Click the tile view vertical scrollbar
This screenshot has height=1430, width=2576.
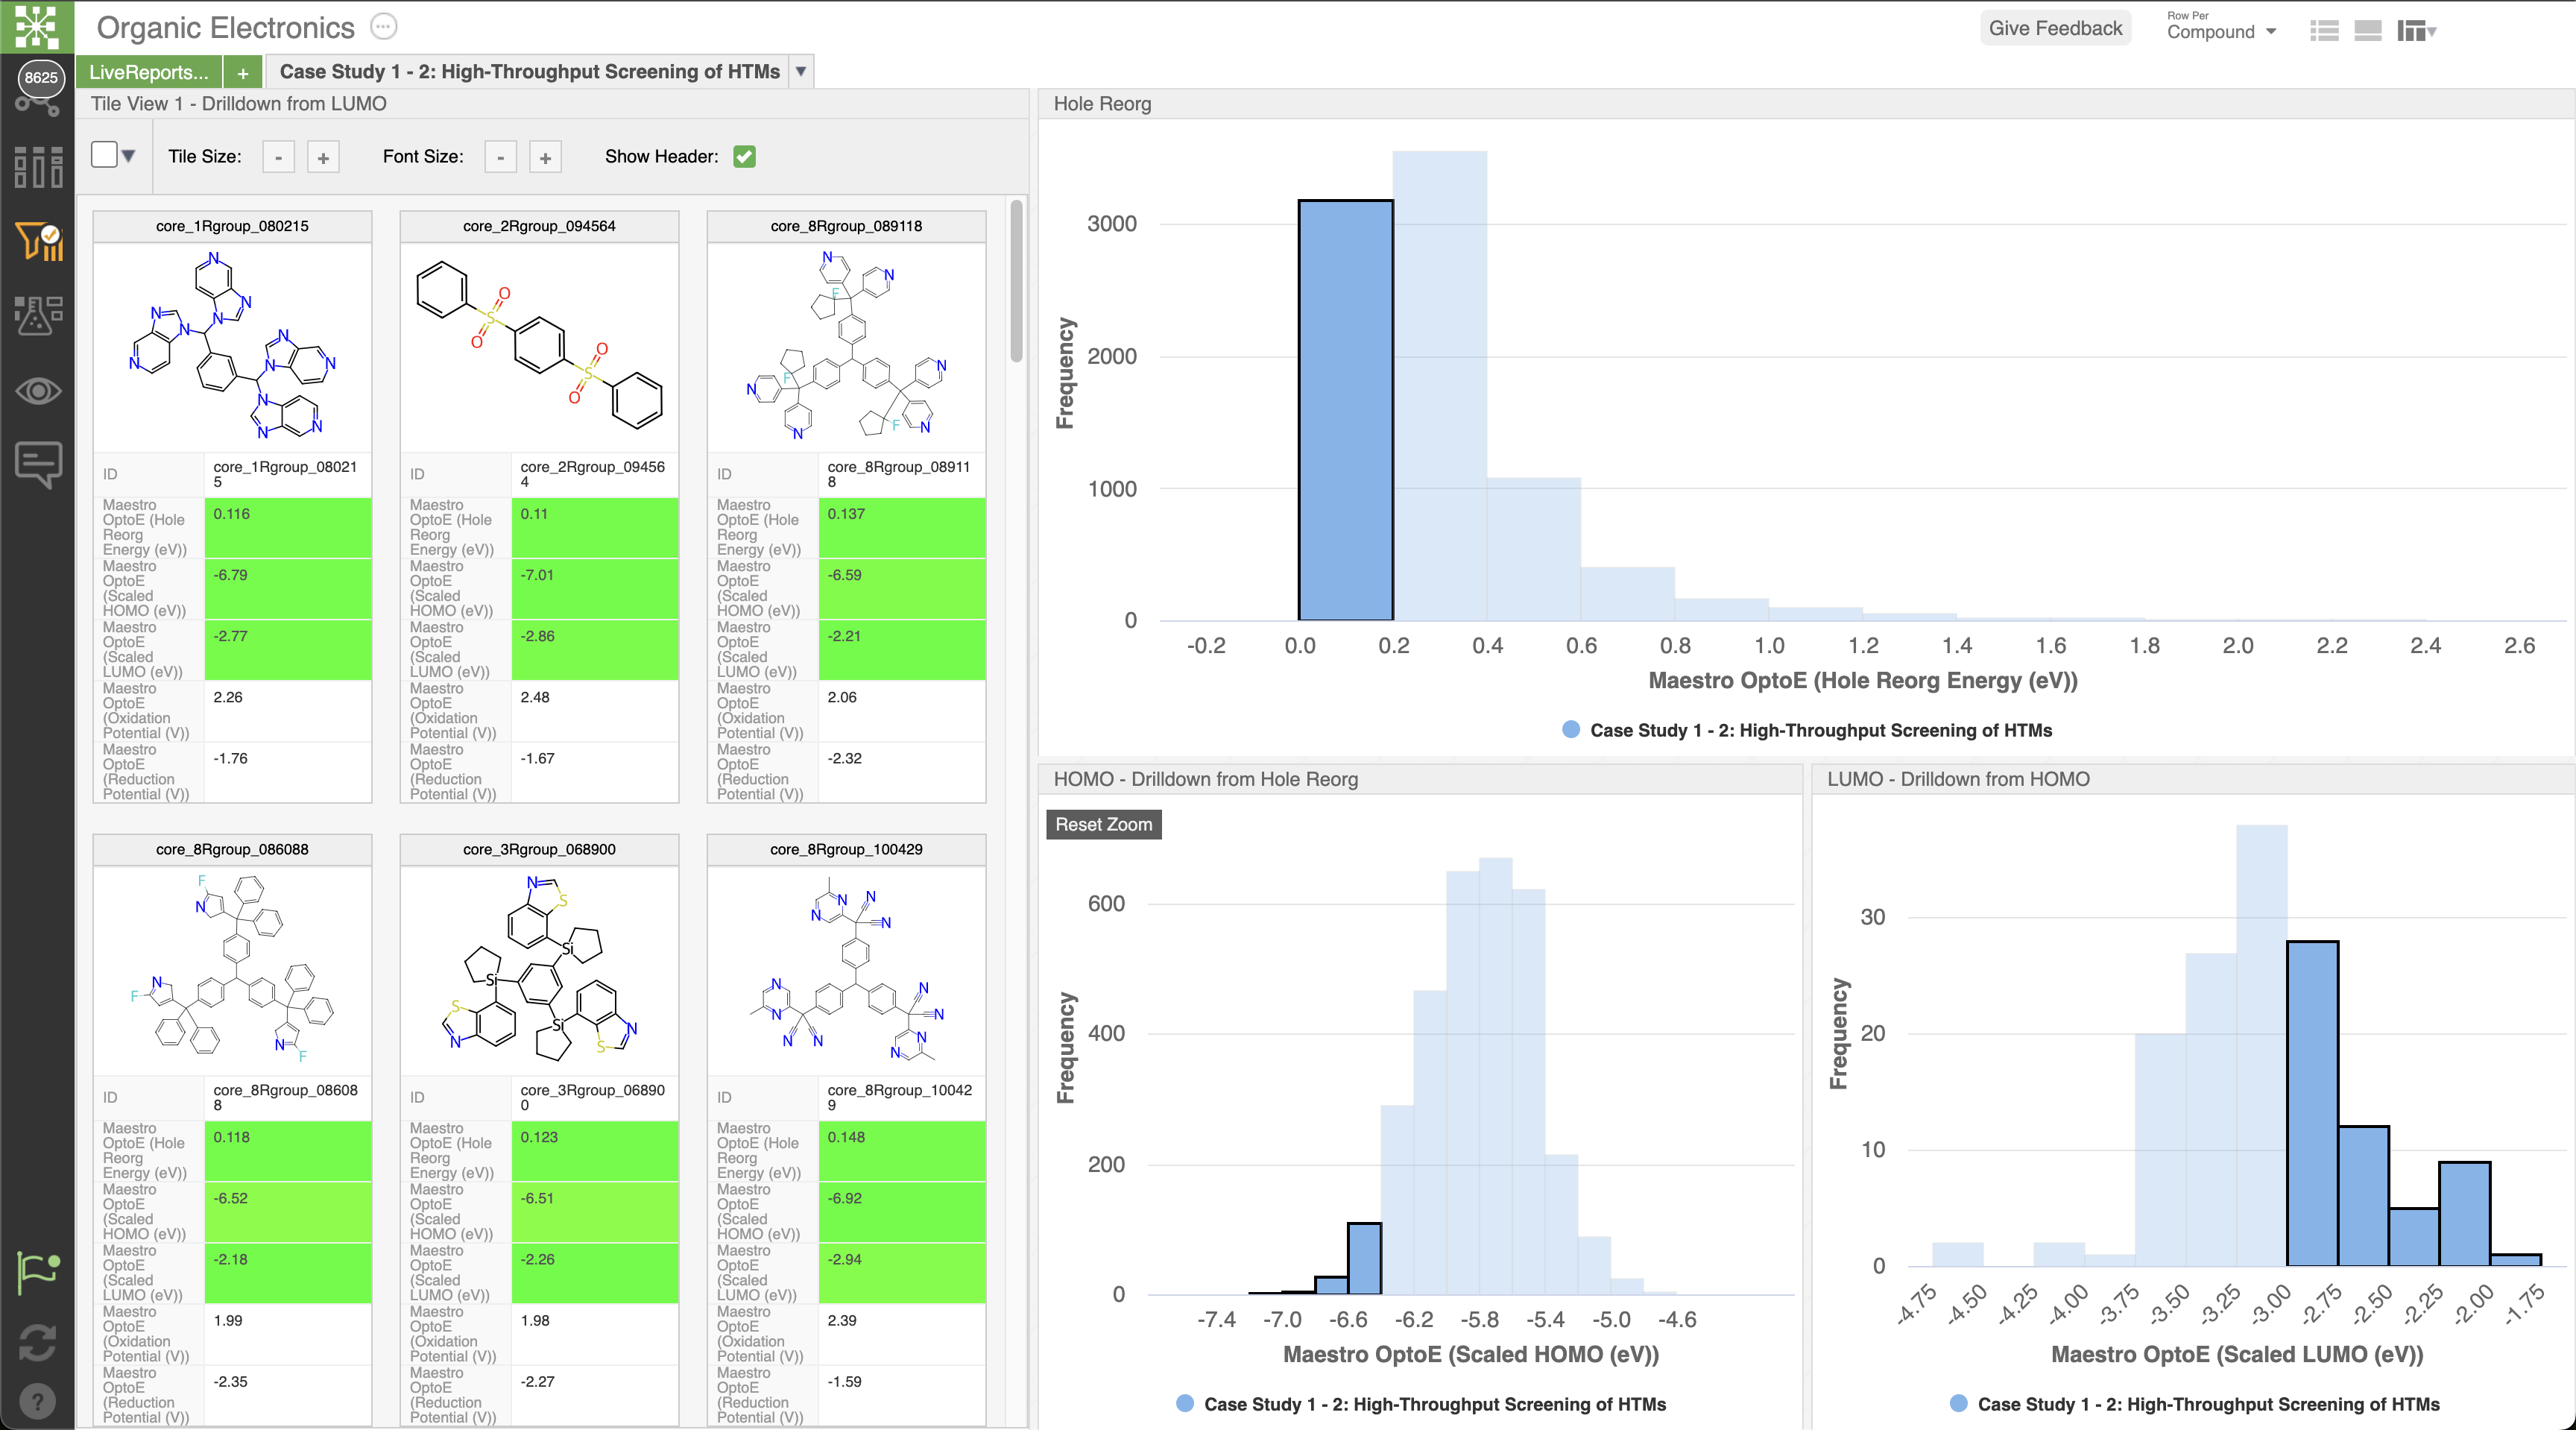pos(1016,282)
